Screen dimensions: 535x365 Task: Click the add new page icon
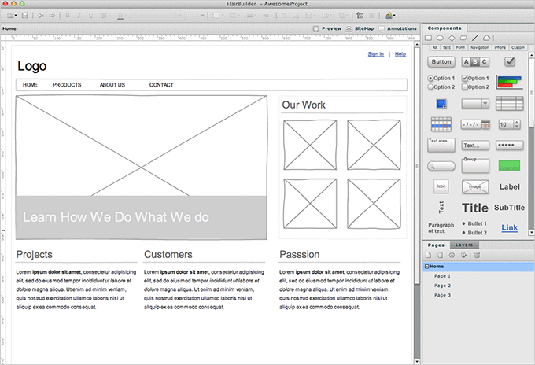click(x=429, y=255)
